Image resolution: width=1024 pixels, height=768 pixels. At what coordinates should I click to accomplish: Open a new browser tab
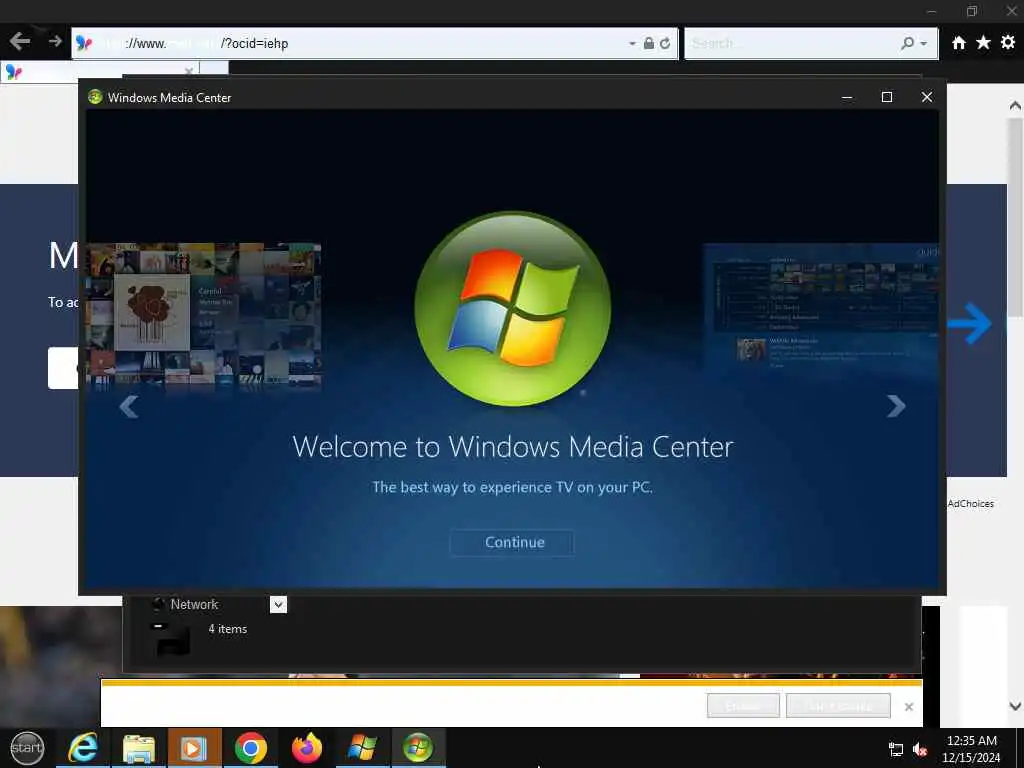[x=214, y=69]
